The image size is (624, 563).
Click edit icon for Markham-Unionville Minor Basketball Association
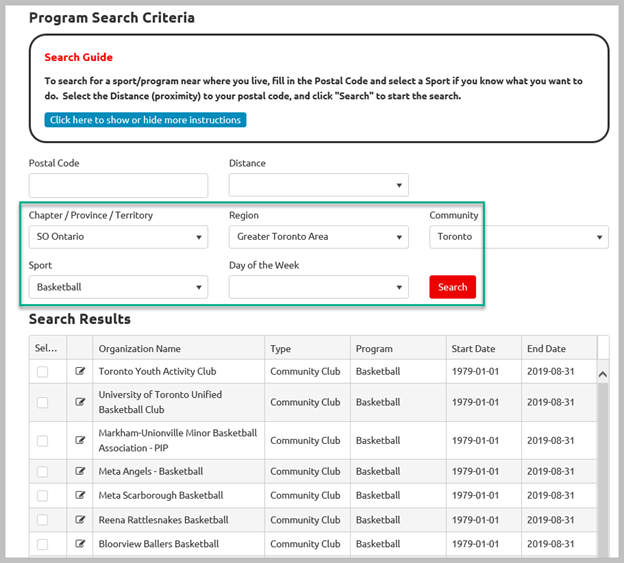tap(80, 440)
